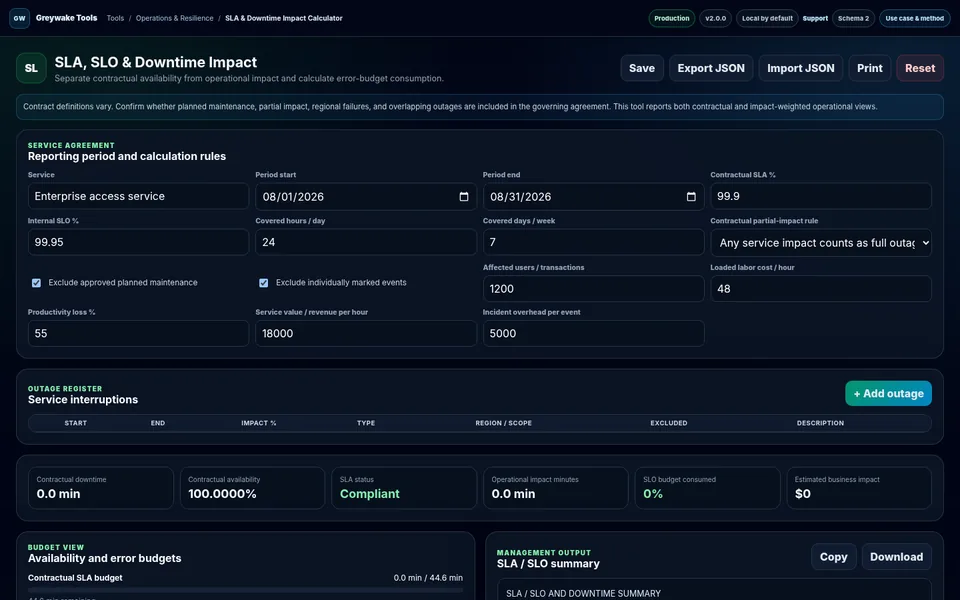Click Affected users / transactions field
The image size is (960, 600).
[593, 289]
